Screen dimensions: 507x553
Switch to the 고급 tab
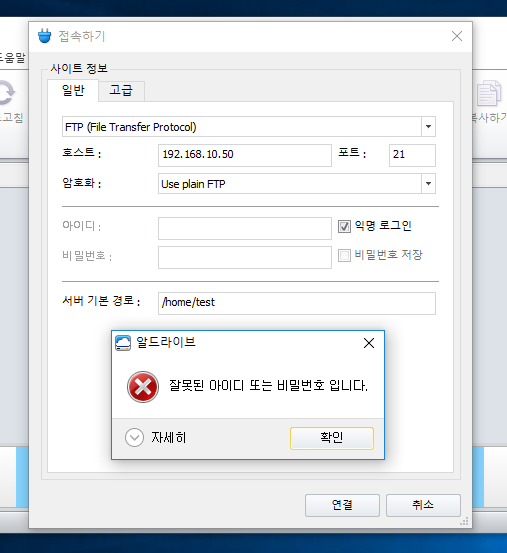click(x=121, y=90)
